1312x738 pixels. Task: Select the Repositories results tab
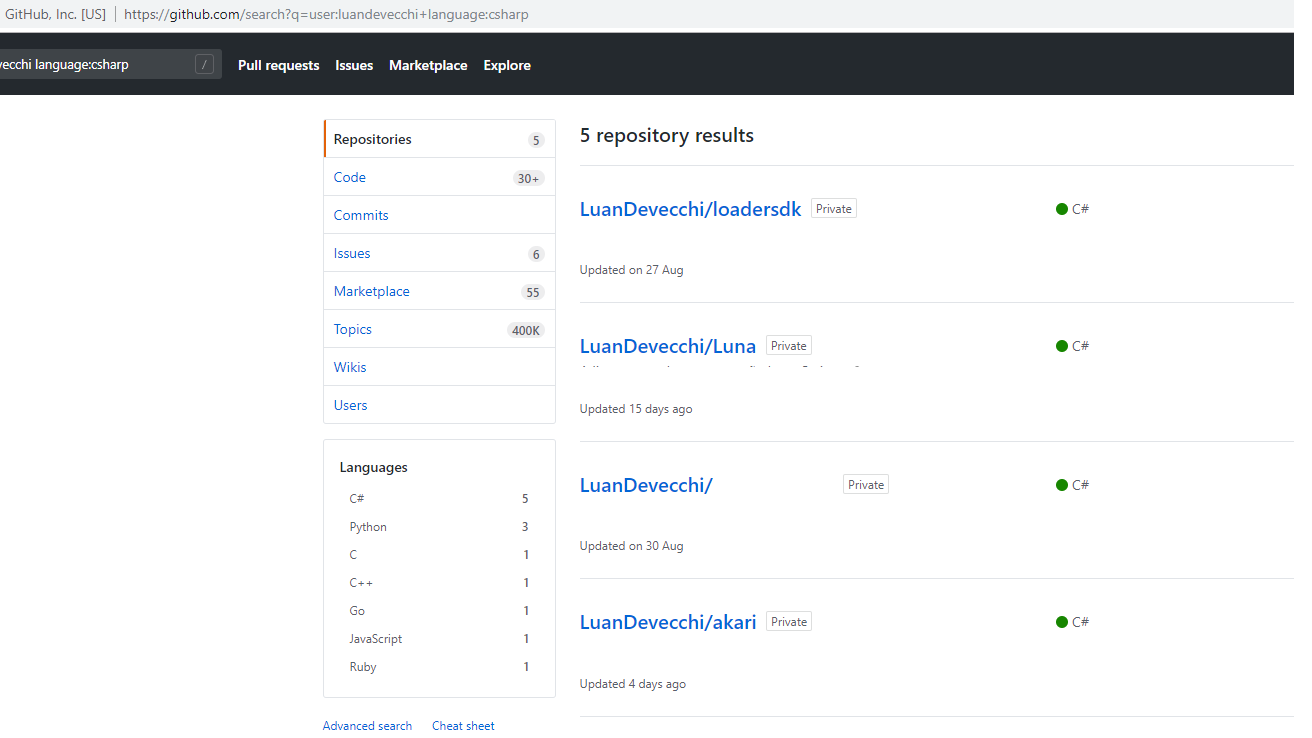439,139
